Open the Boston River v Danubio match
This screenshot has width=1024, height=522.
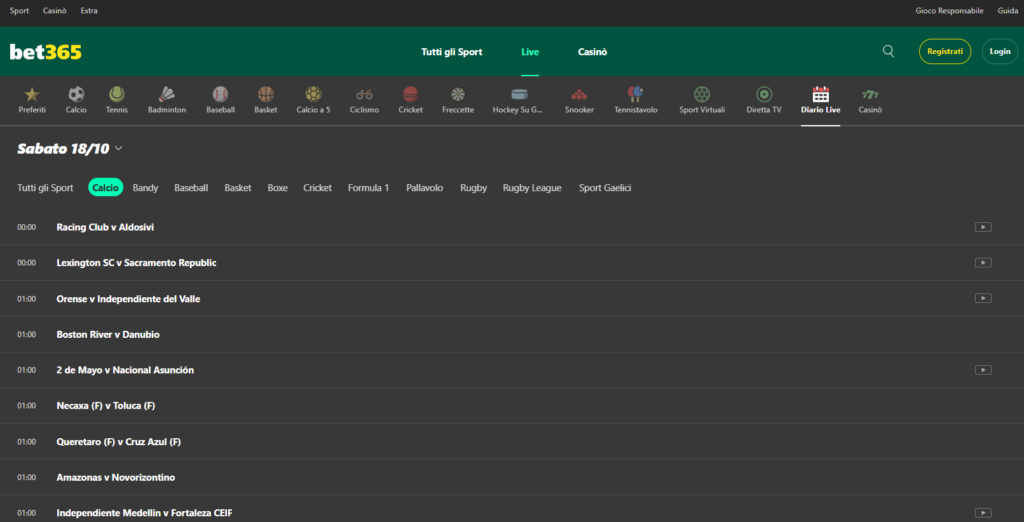[108, 334]
